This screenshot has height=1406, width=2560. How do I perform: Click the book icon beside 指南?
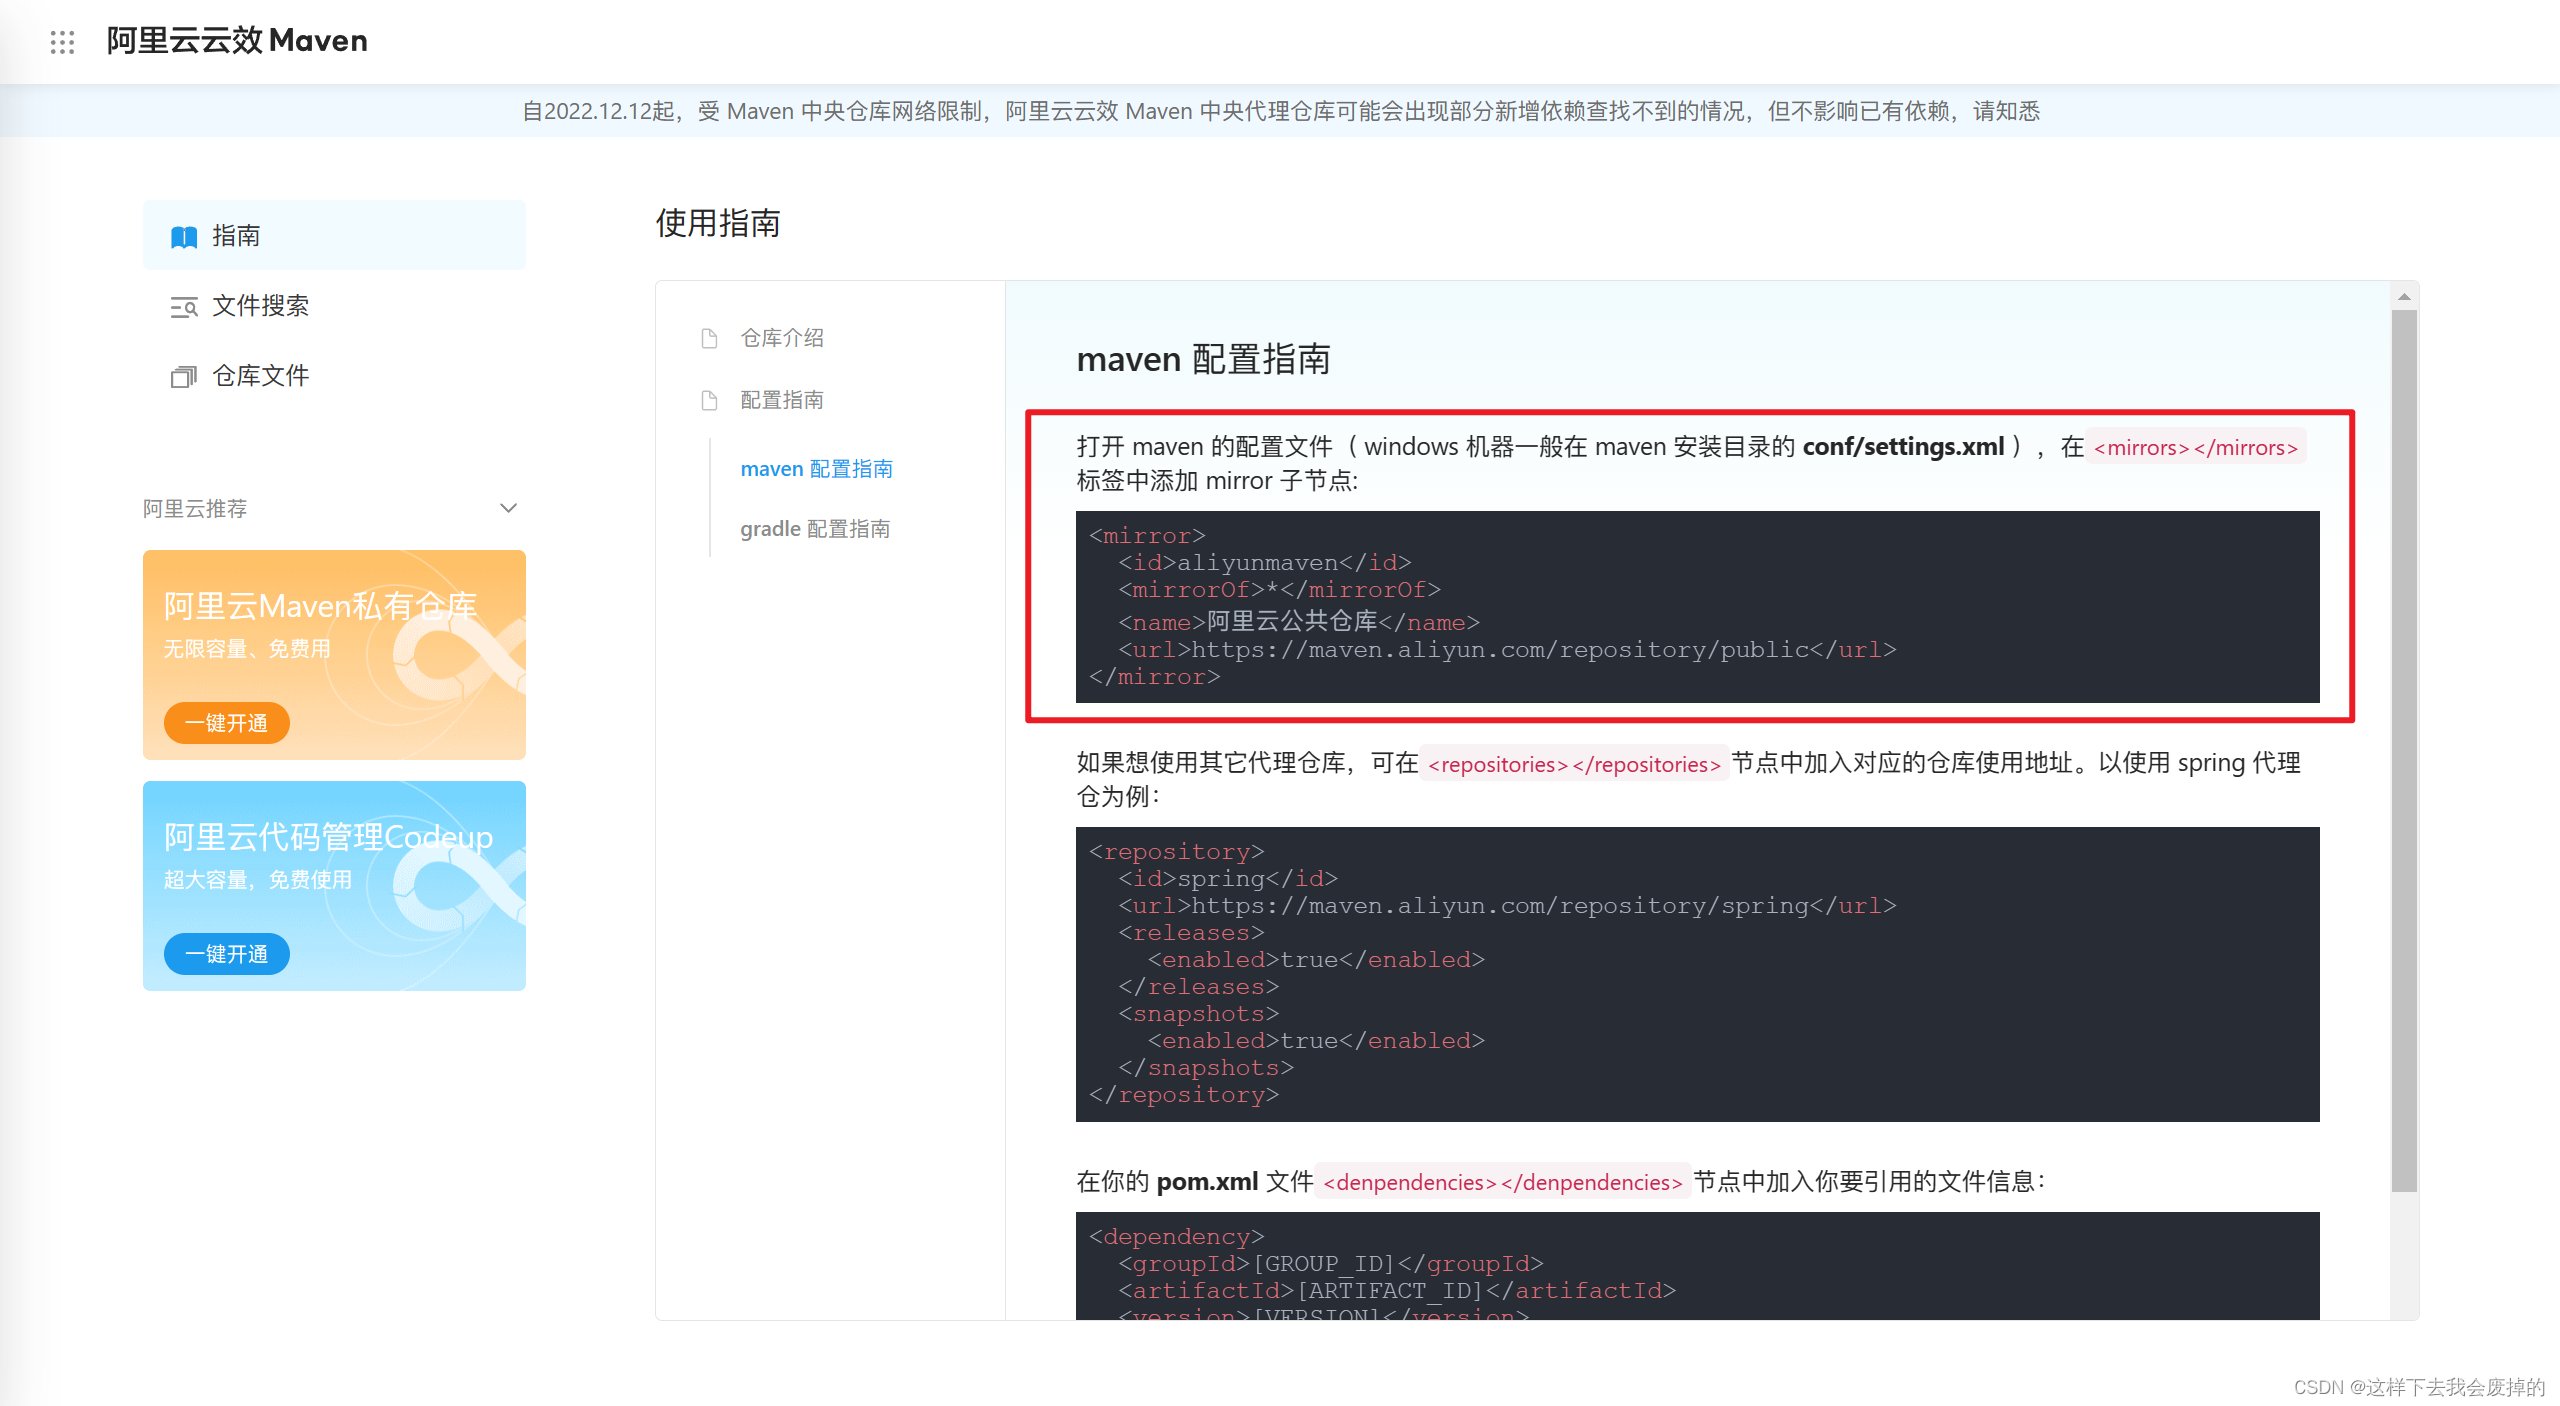tap(184, 236)
